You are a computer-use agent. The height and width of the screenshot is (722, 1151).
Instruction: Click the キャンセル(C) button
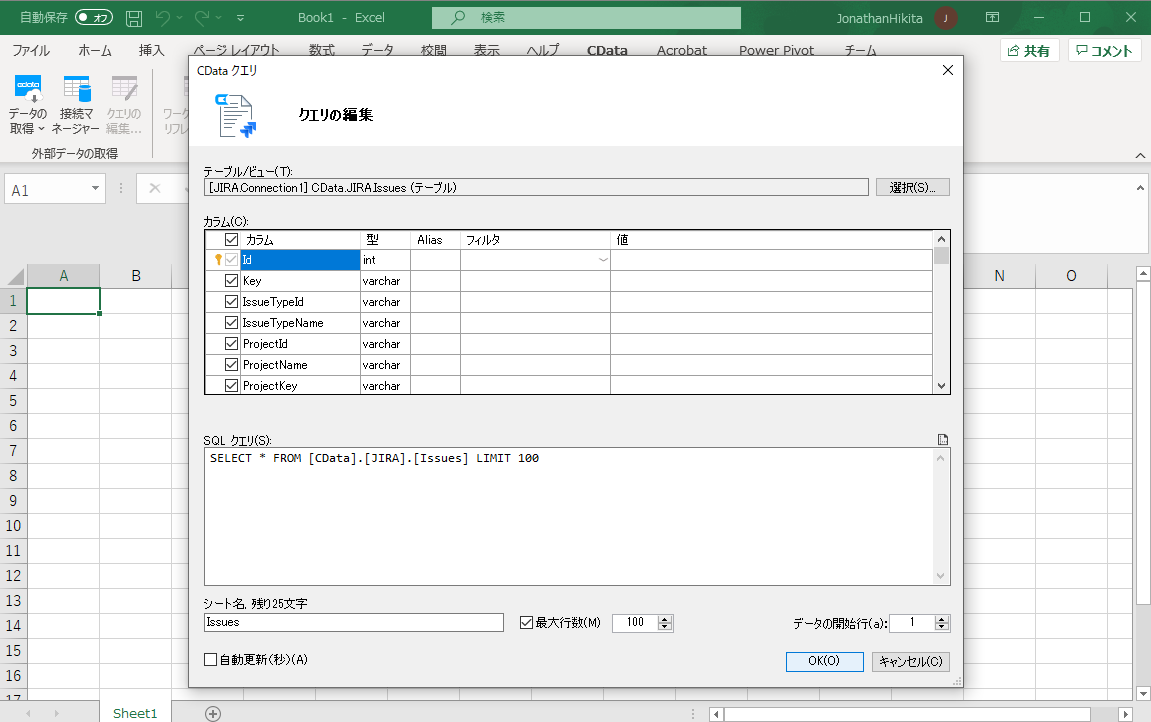coord(911,661)
